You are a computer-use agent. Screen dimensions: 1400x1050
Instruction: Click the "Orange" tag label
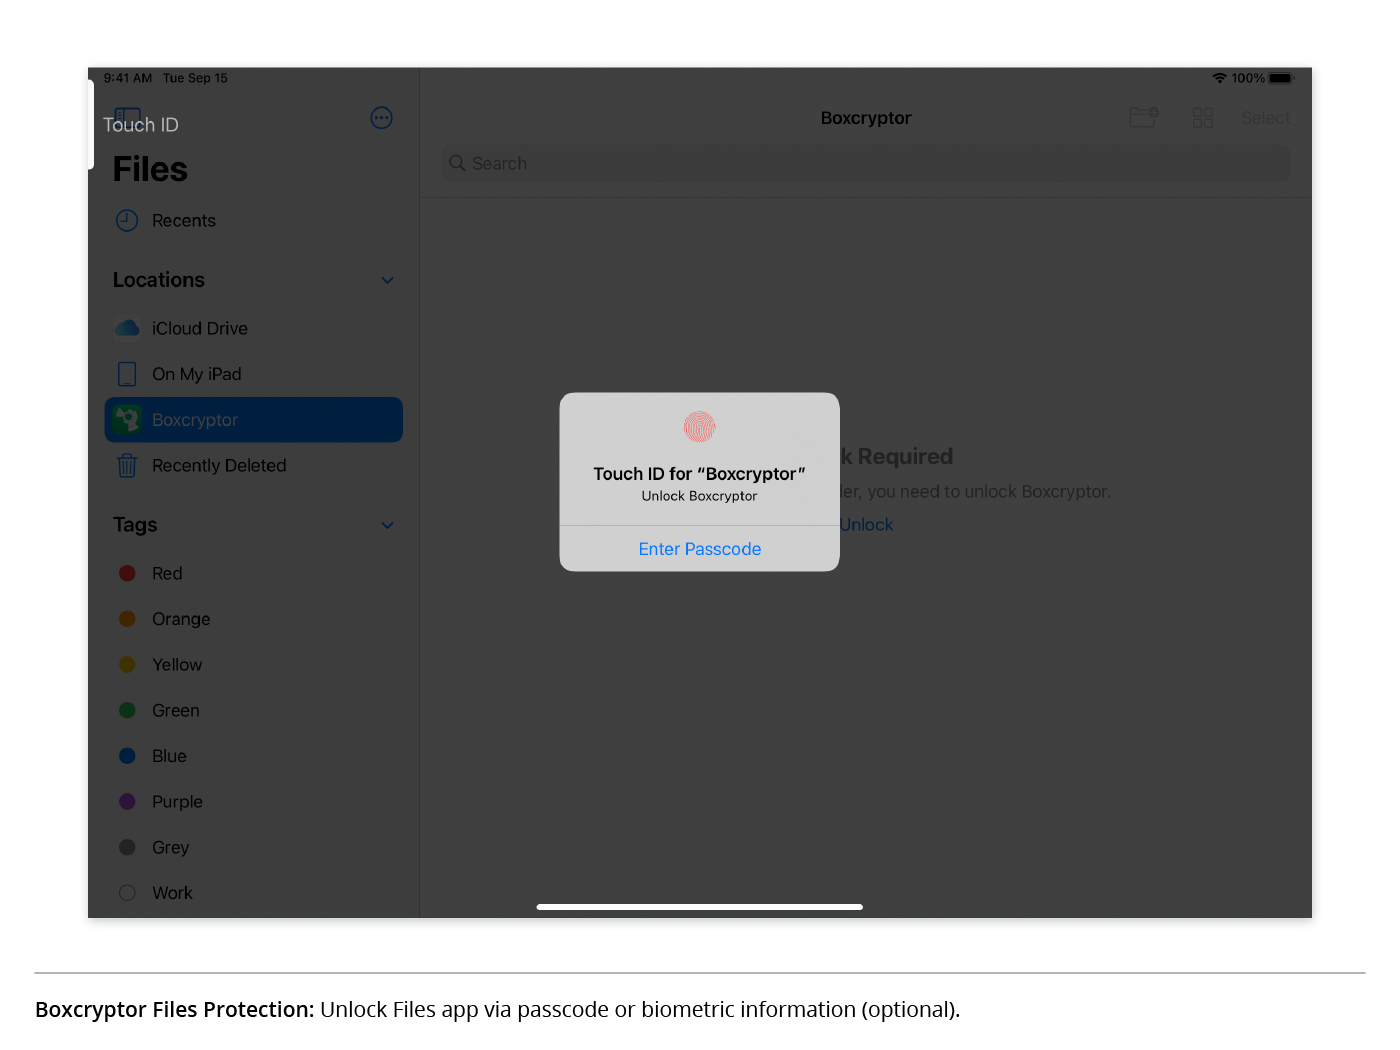click(x=181, y=619)
